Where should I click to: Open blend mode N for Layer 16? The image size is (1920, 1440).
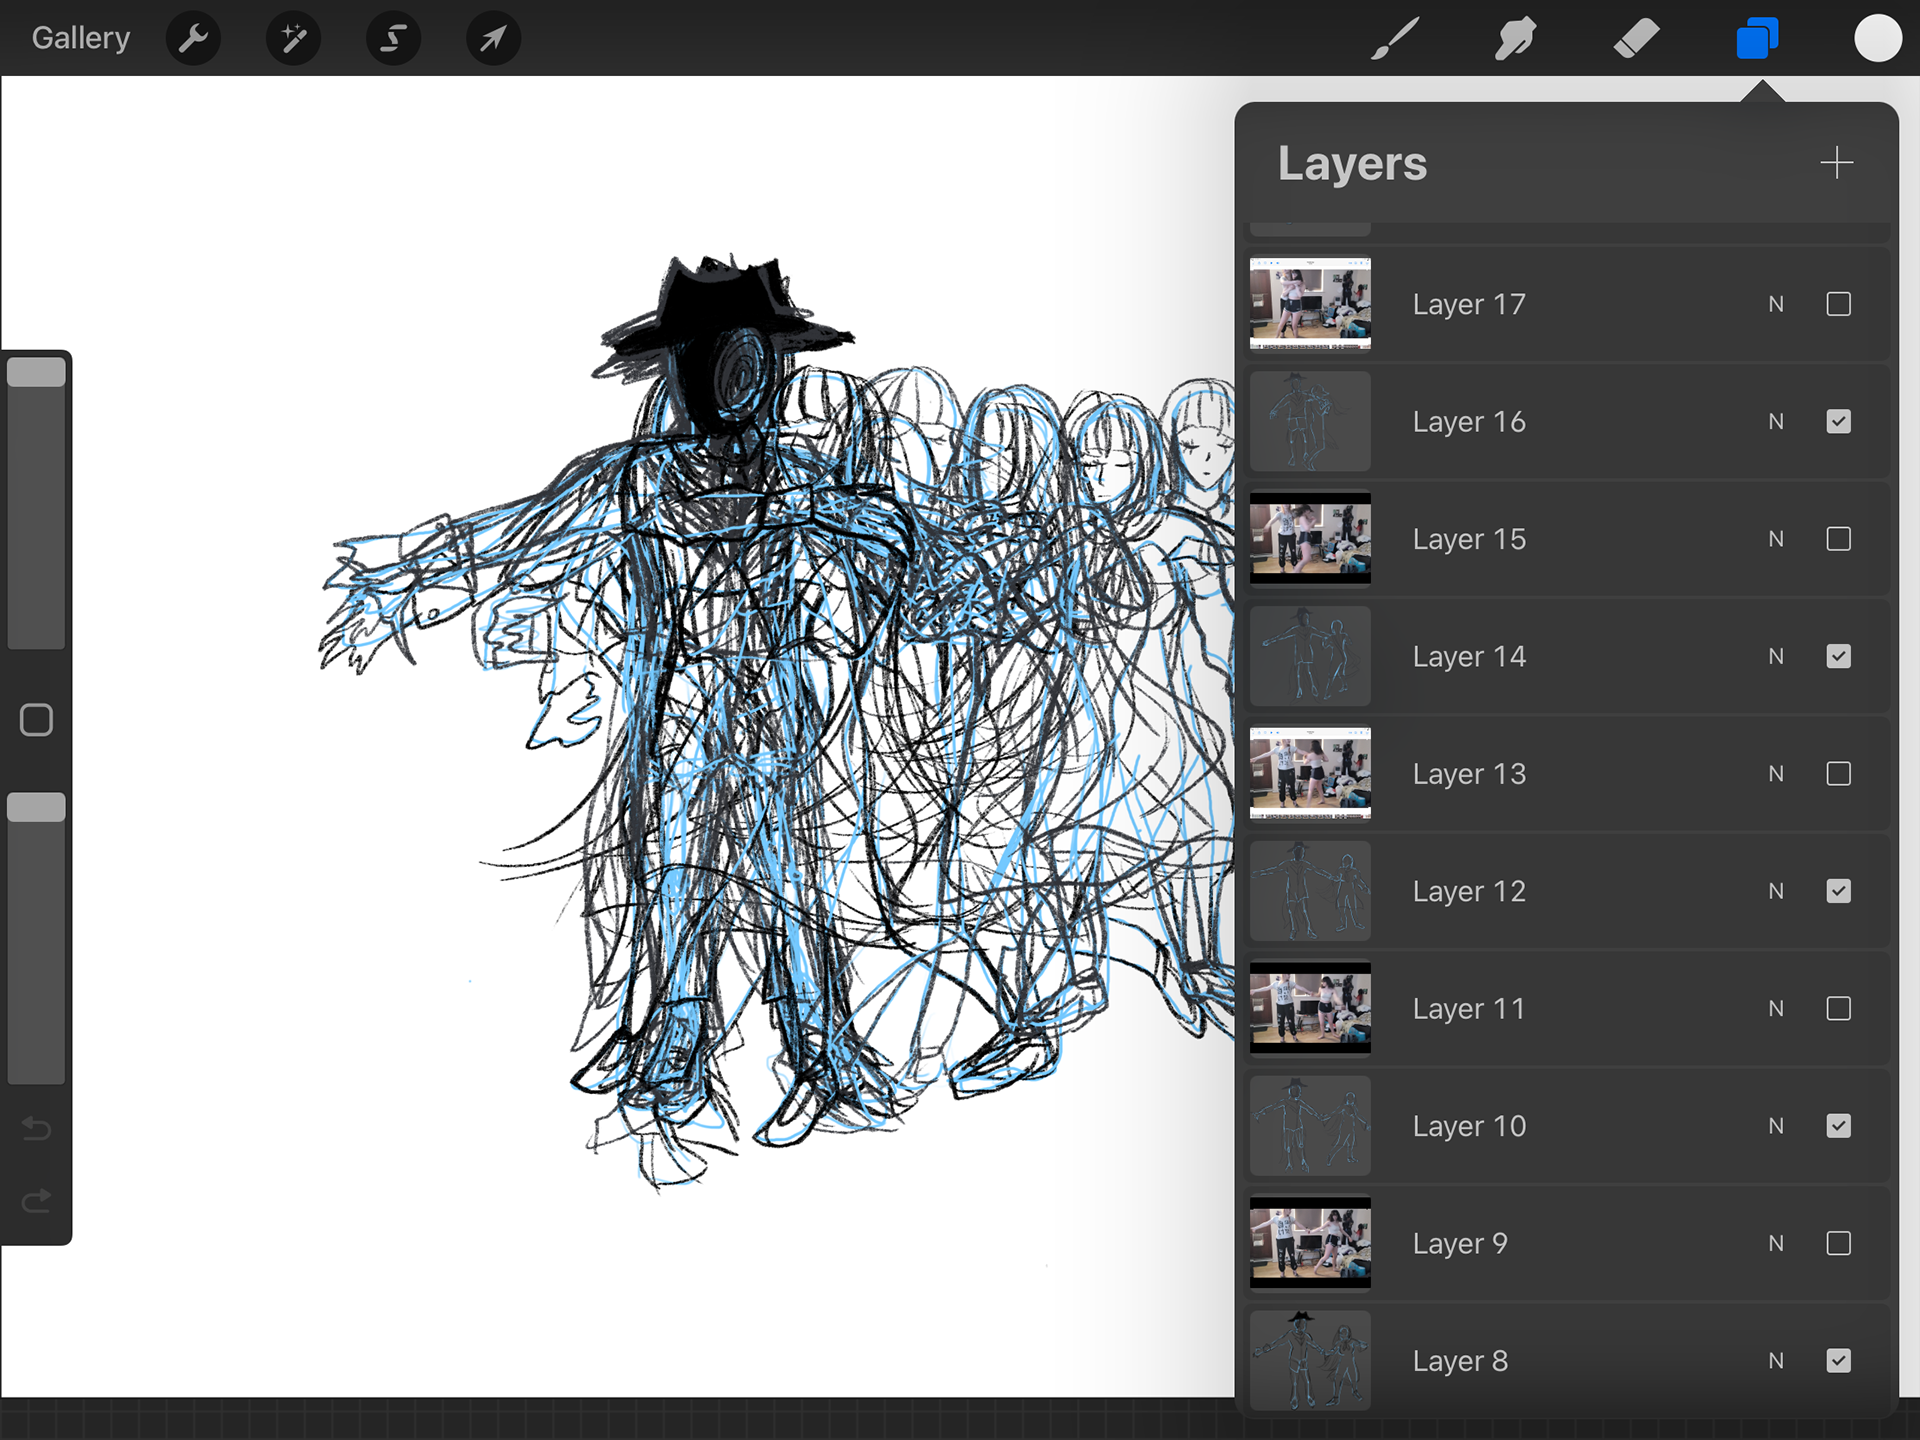point(1776,421)
